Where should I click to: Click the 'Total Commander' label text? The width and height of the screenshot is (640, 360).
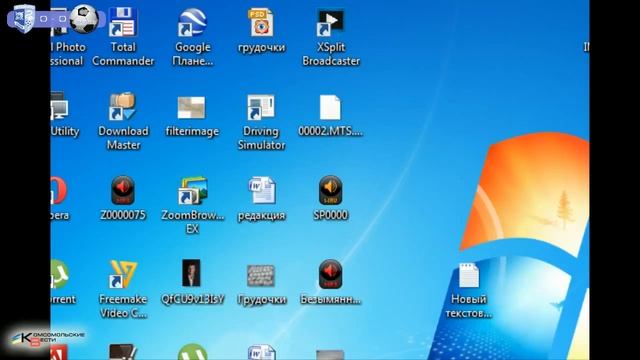pyautogui.click(x=123, y=54)
